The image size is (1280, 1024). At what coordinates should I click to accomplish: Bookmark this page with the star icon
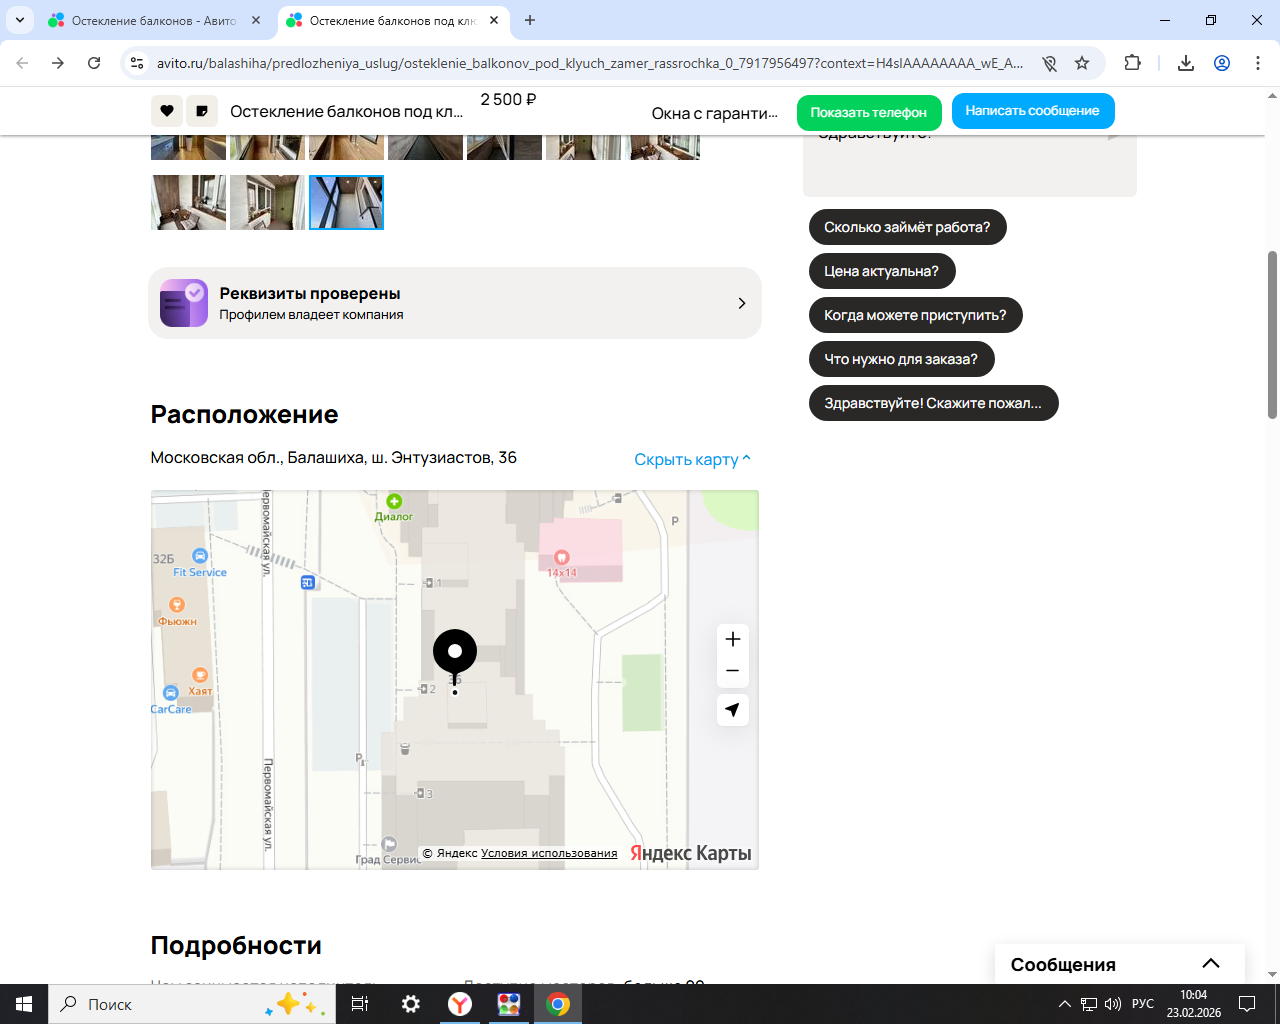[1082, 63]
